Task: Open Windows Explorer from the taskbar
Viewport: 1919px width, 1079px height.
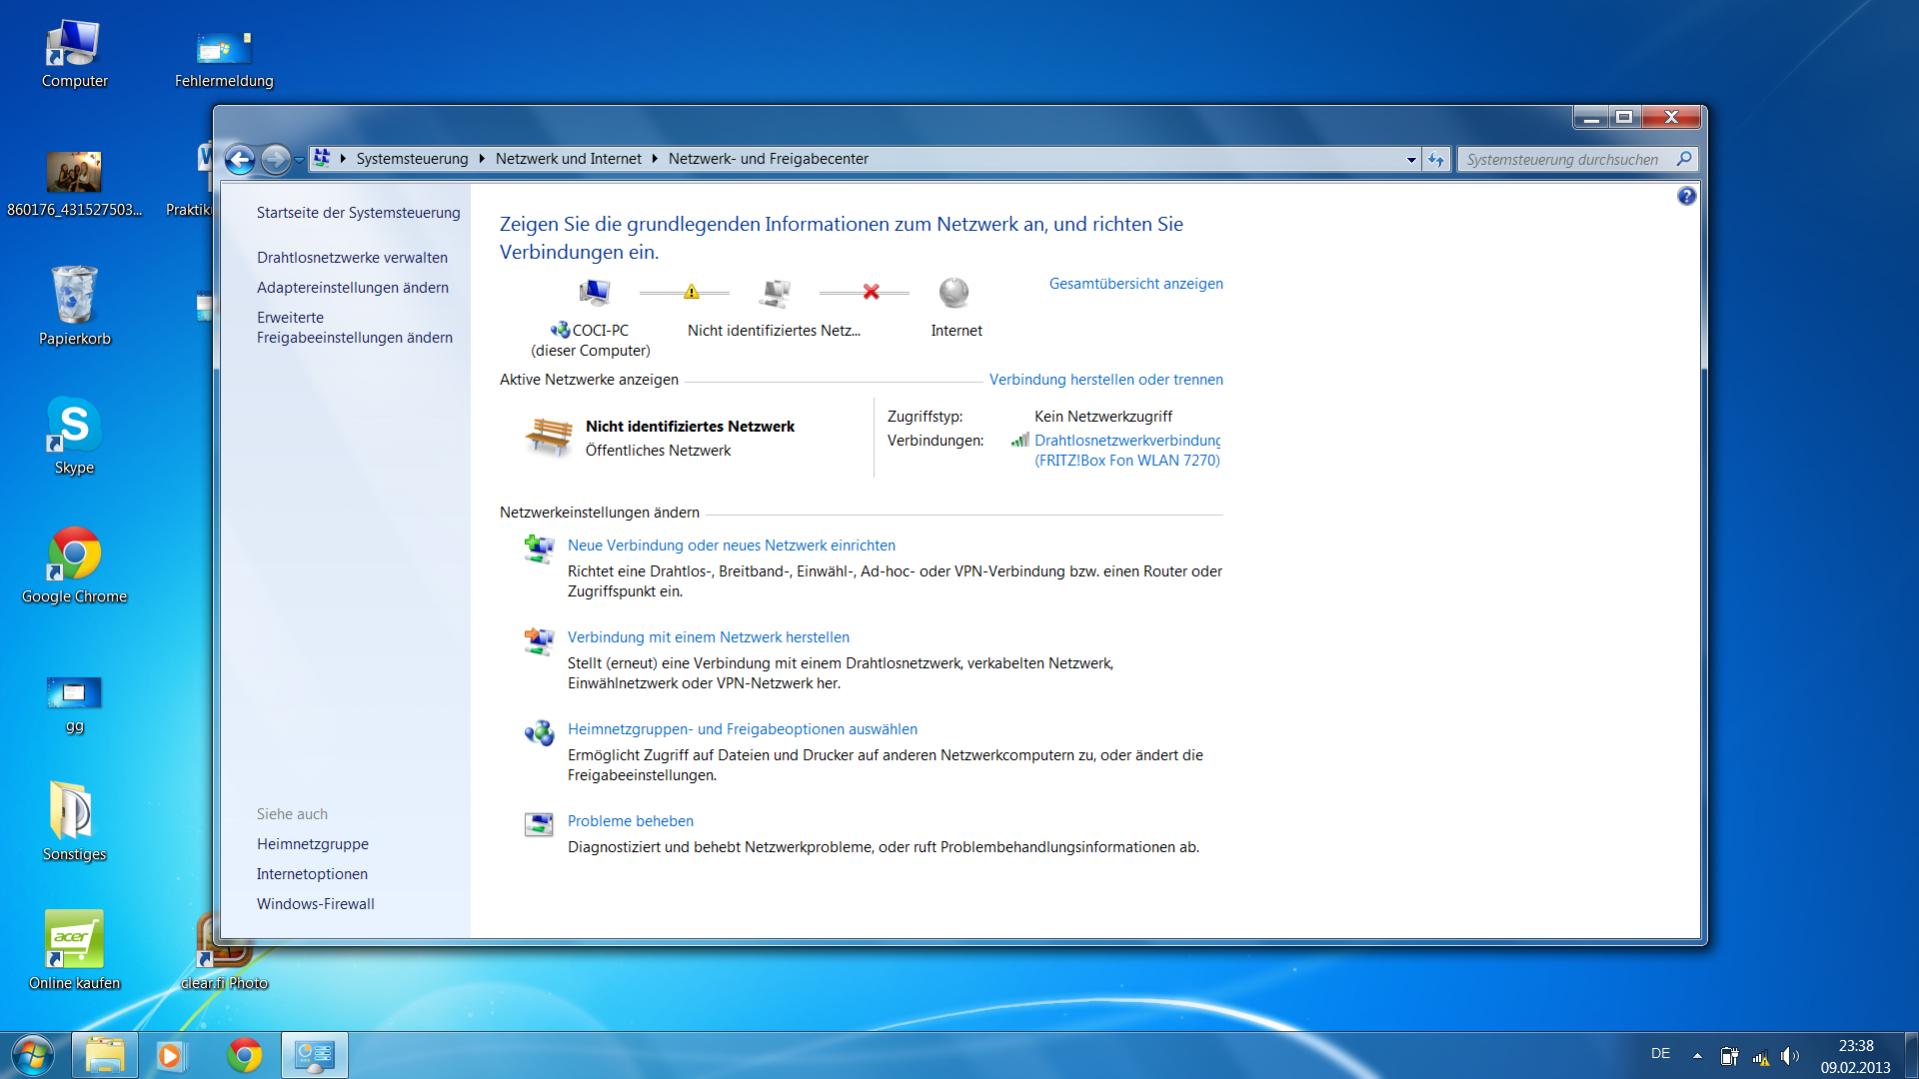Action: coord(104,1055)
